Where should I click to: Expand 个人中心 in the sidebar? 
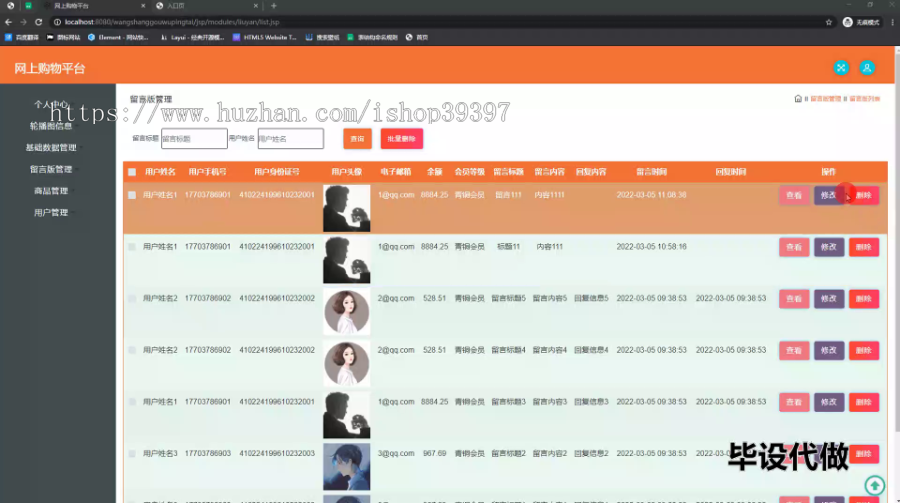(51, 105)
